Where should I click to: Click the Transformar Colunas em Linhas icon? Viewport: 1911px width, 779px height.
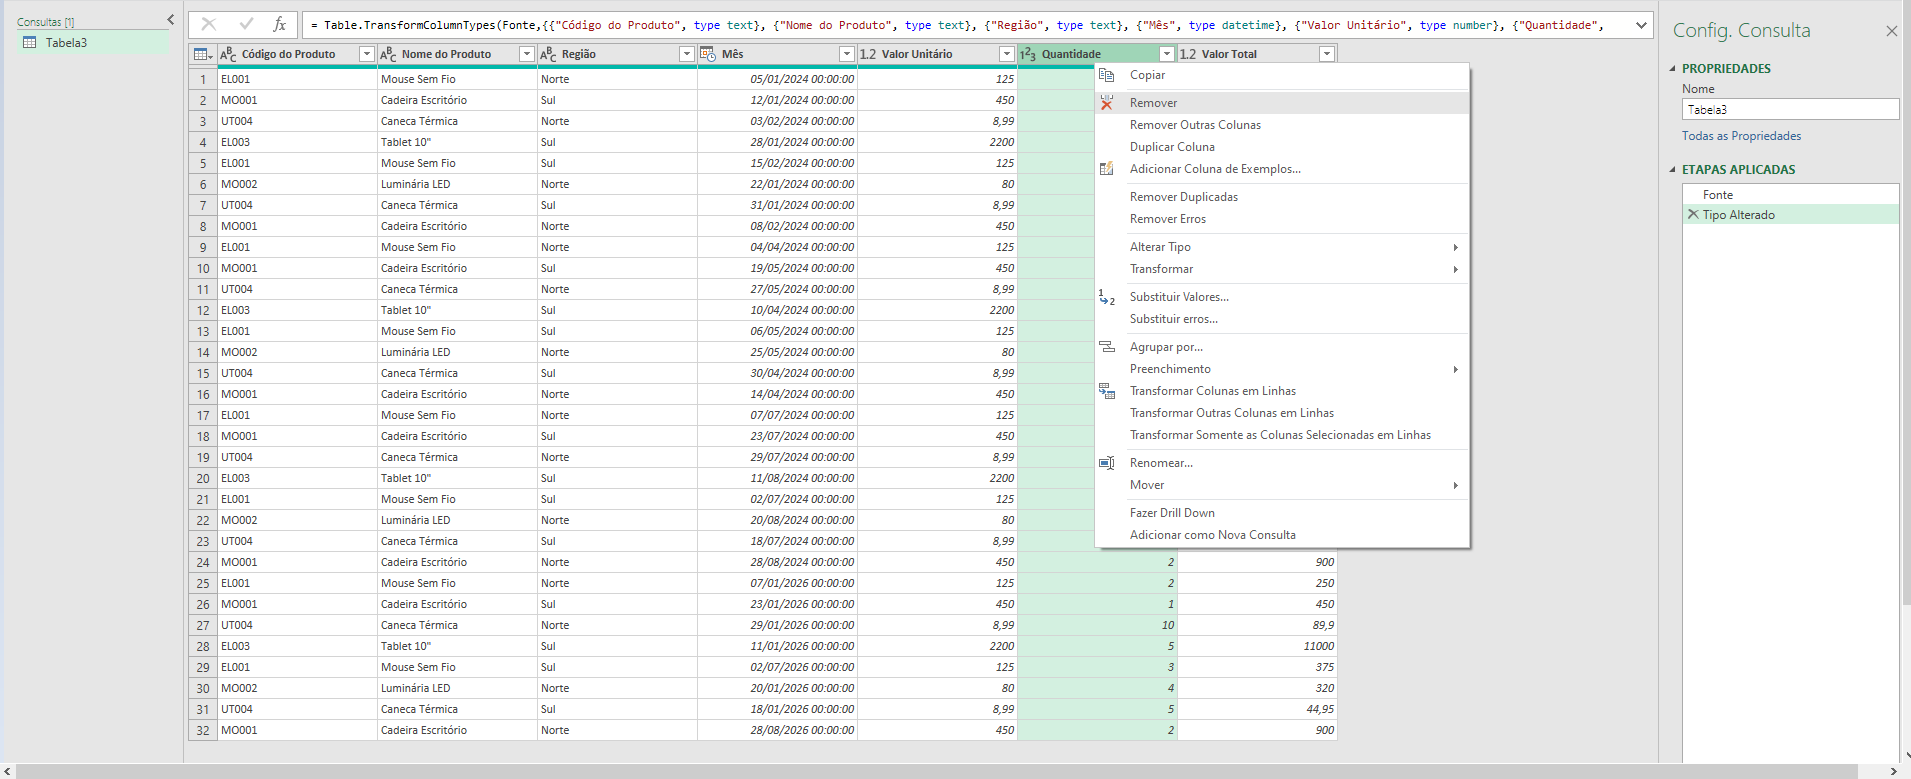tap(1107, 391)
